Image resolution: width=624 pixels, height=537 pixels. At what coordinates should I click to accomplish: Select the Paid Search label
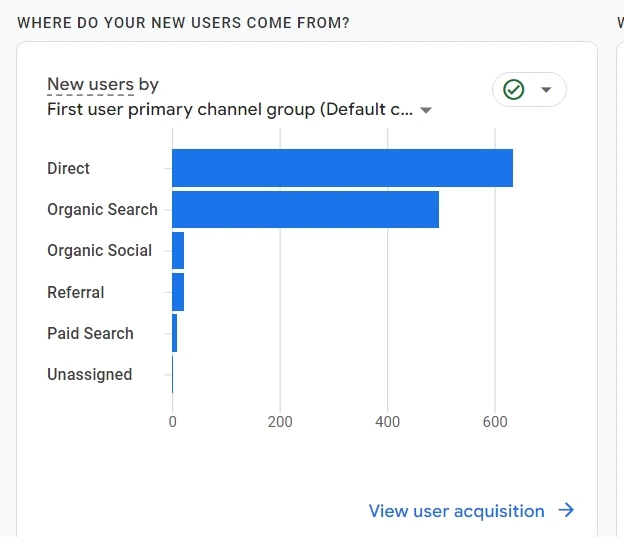click(x=90, y=333)
